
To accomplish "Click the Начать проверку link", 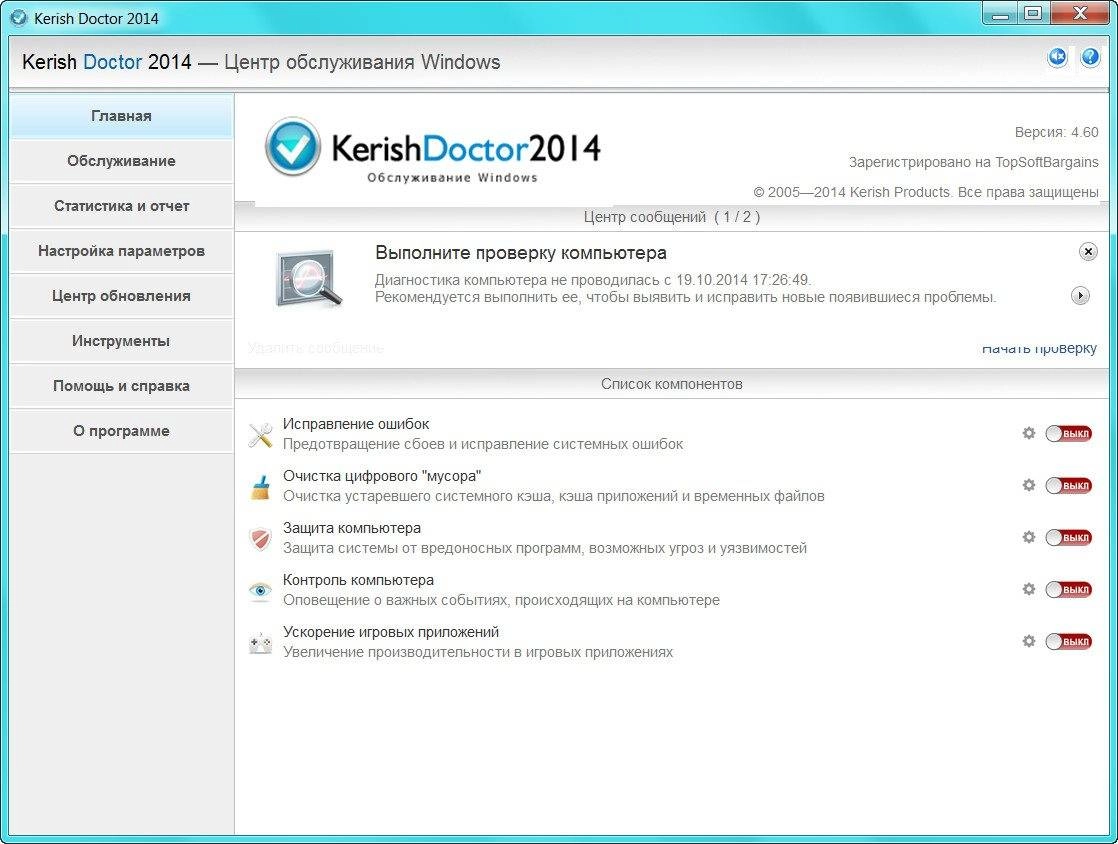I will tap(1039, 348).
